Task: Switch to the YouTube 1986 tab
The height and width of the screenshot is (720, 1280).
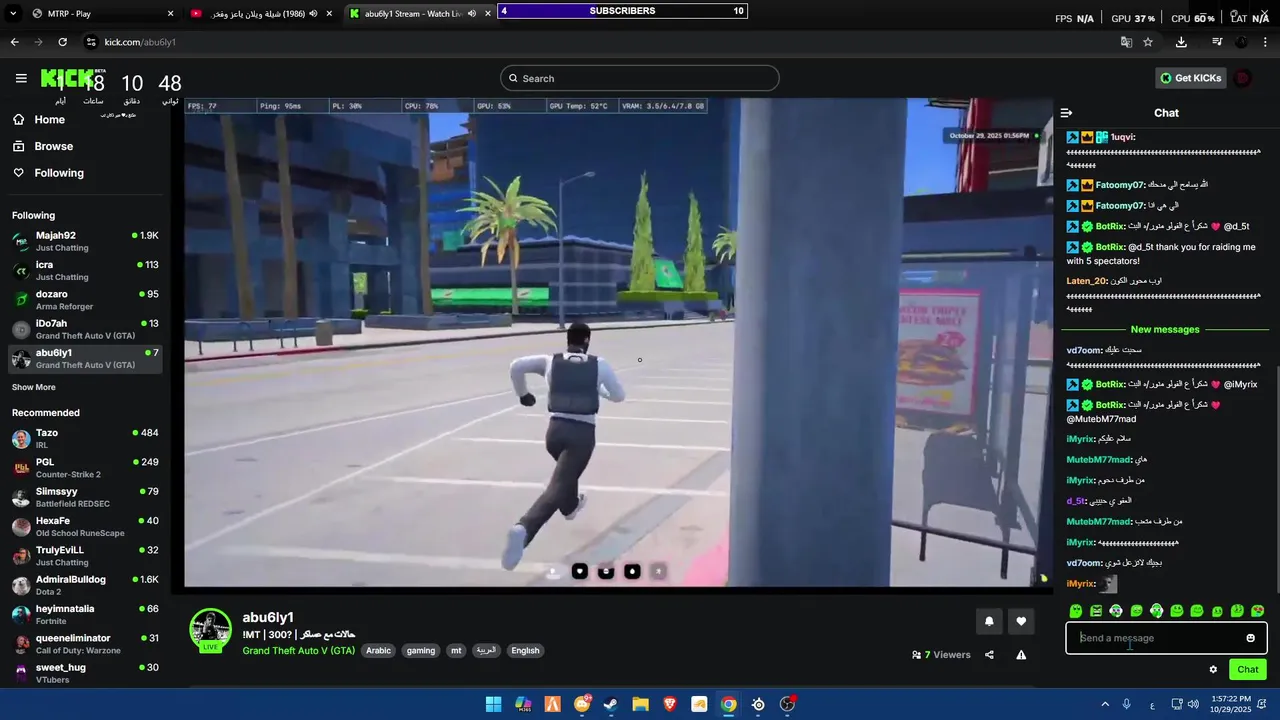Action: click(x=262, y=14)
